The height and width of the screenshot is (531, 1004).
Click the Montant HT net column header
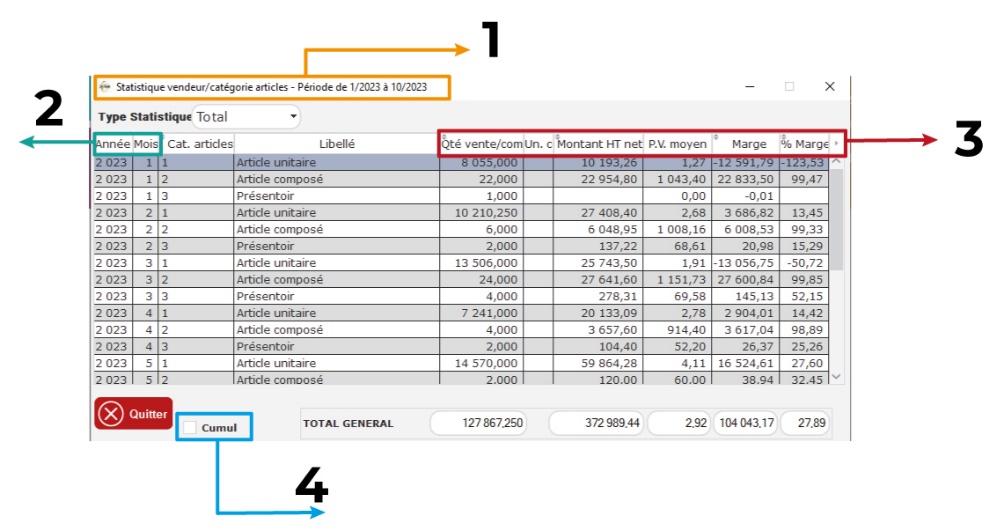[x=599, y=144]
